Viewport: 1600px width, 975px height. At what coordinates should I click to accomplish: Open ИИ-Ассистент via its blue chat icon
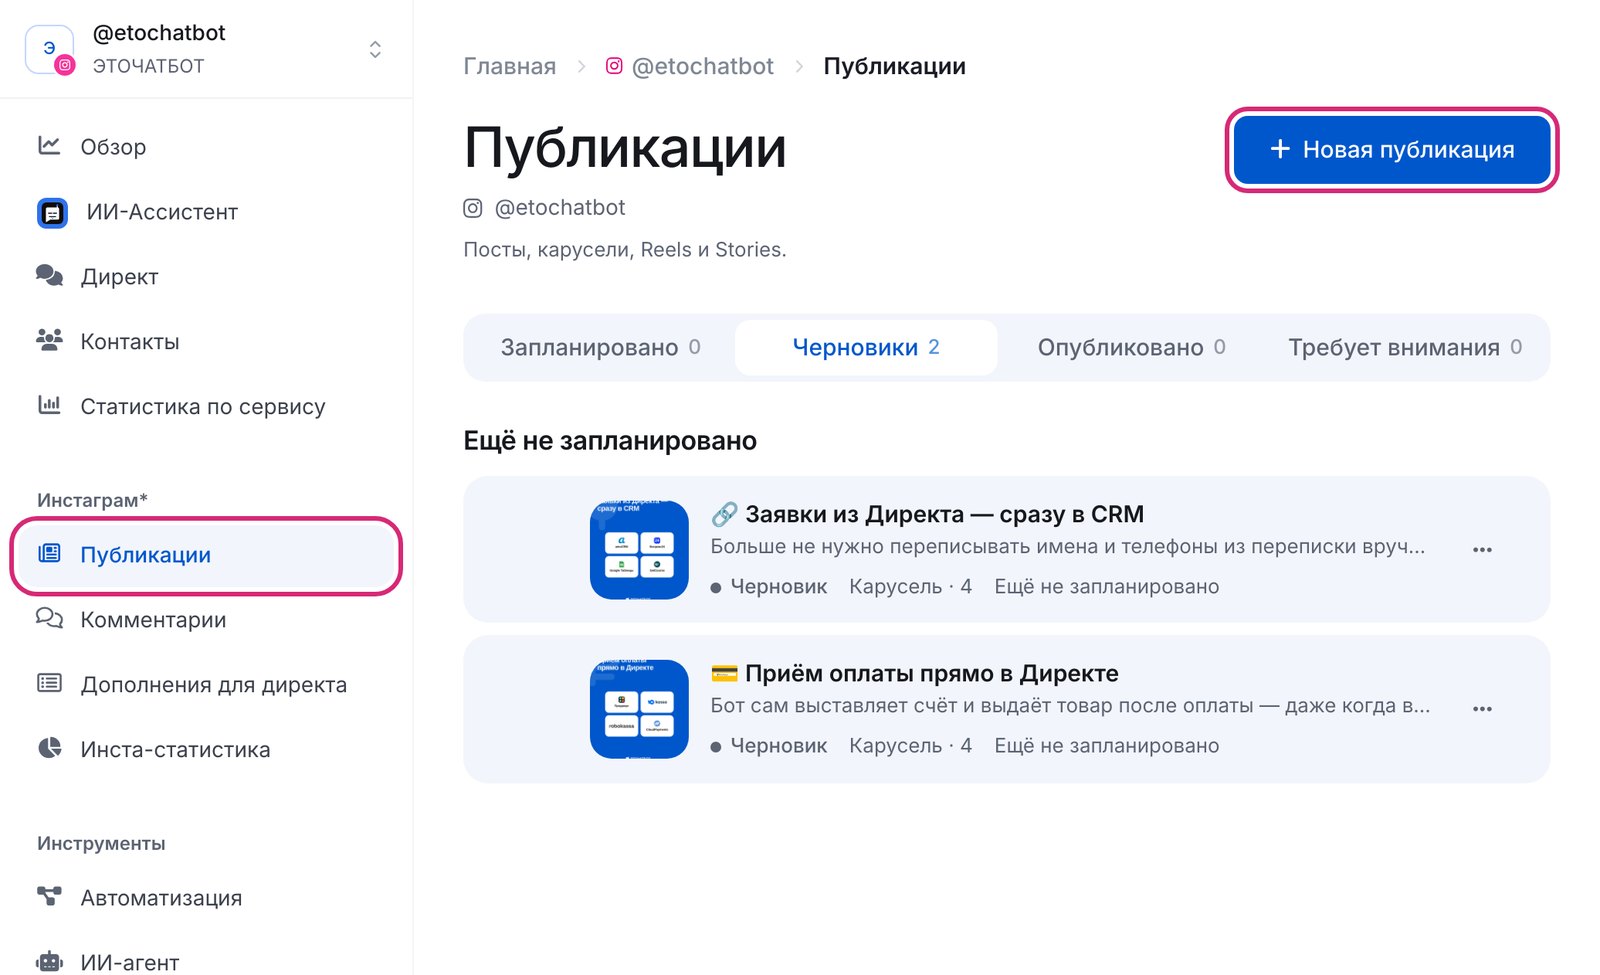(52, 212)
